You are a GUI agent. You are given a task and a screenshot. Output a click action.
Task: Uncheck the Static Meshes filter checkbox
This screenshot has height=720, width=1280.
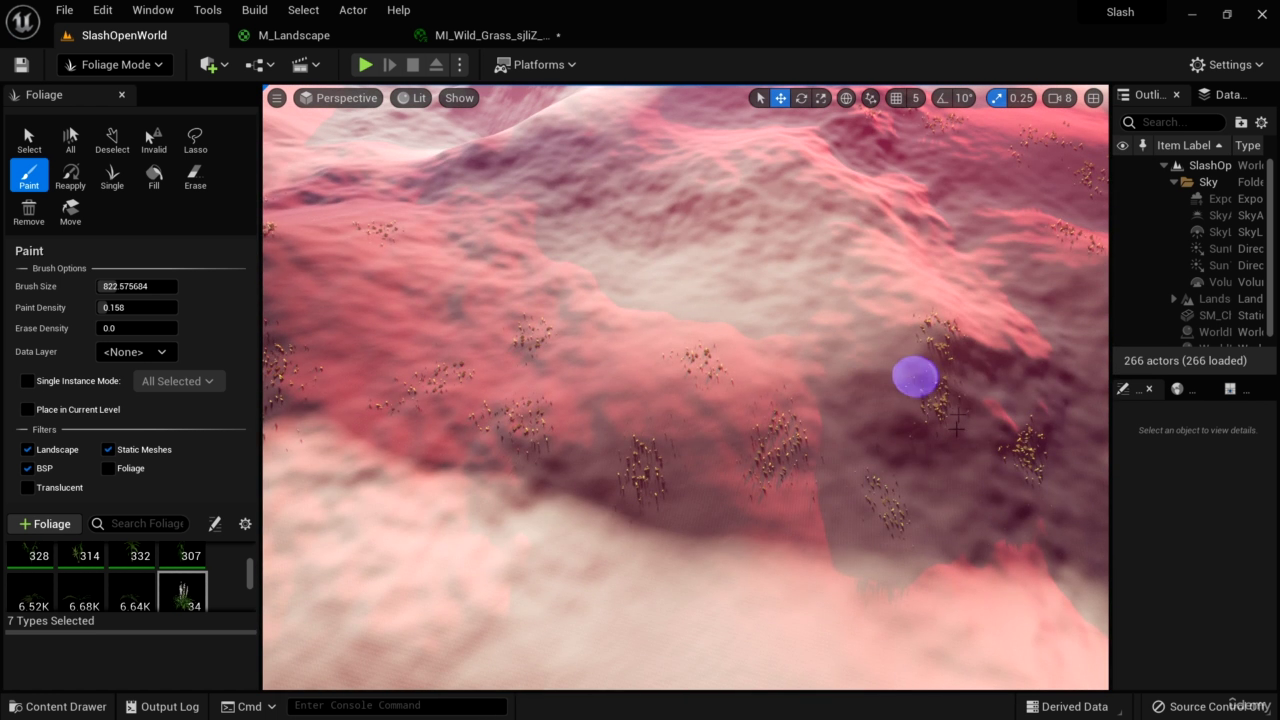pos(108,449)
